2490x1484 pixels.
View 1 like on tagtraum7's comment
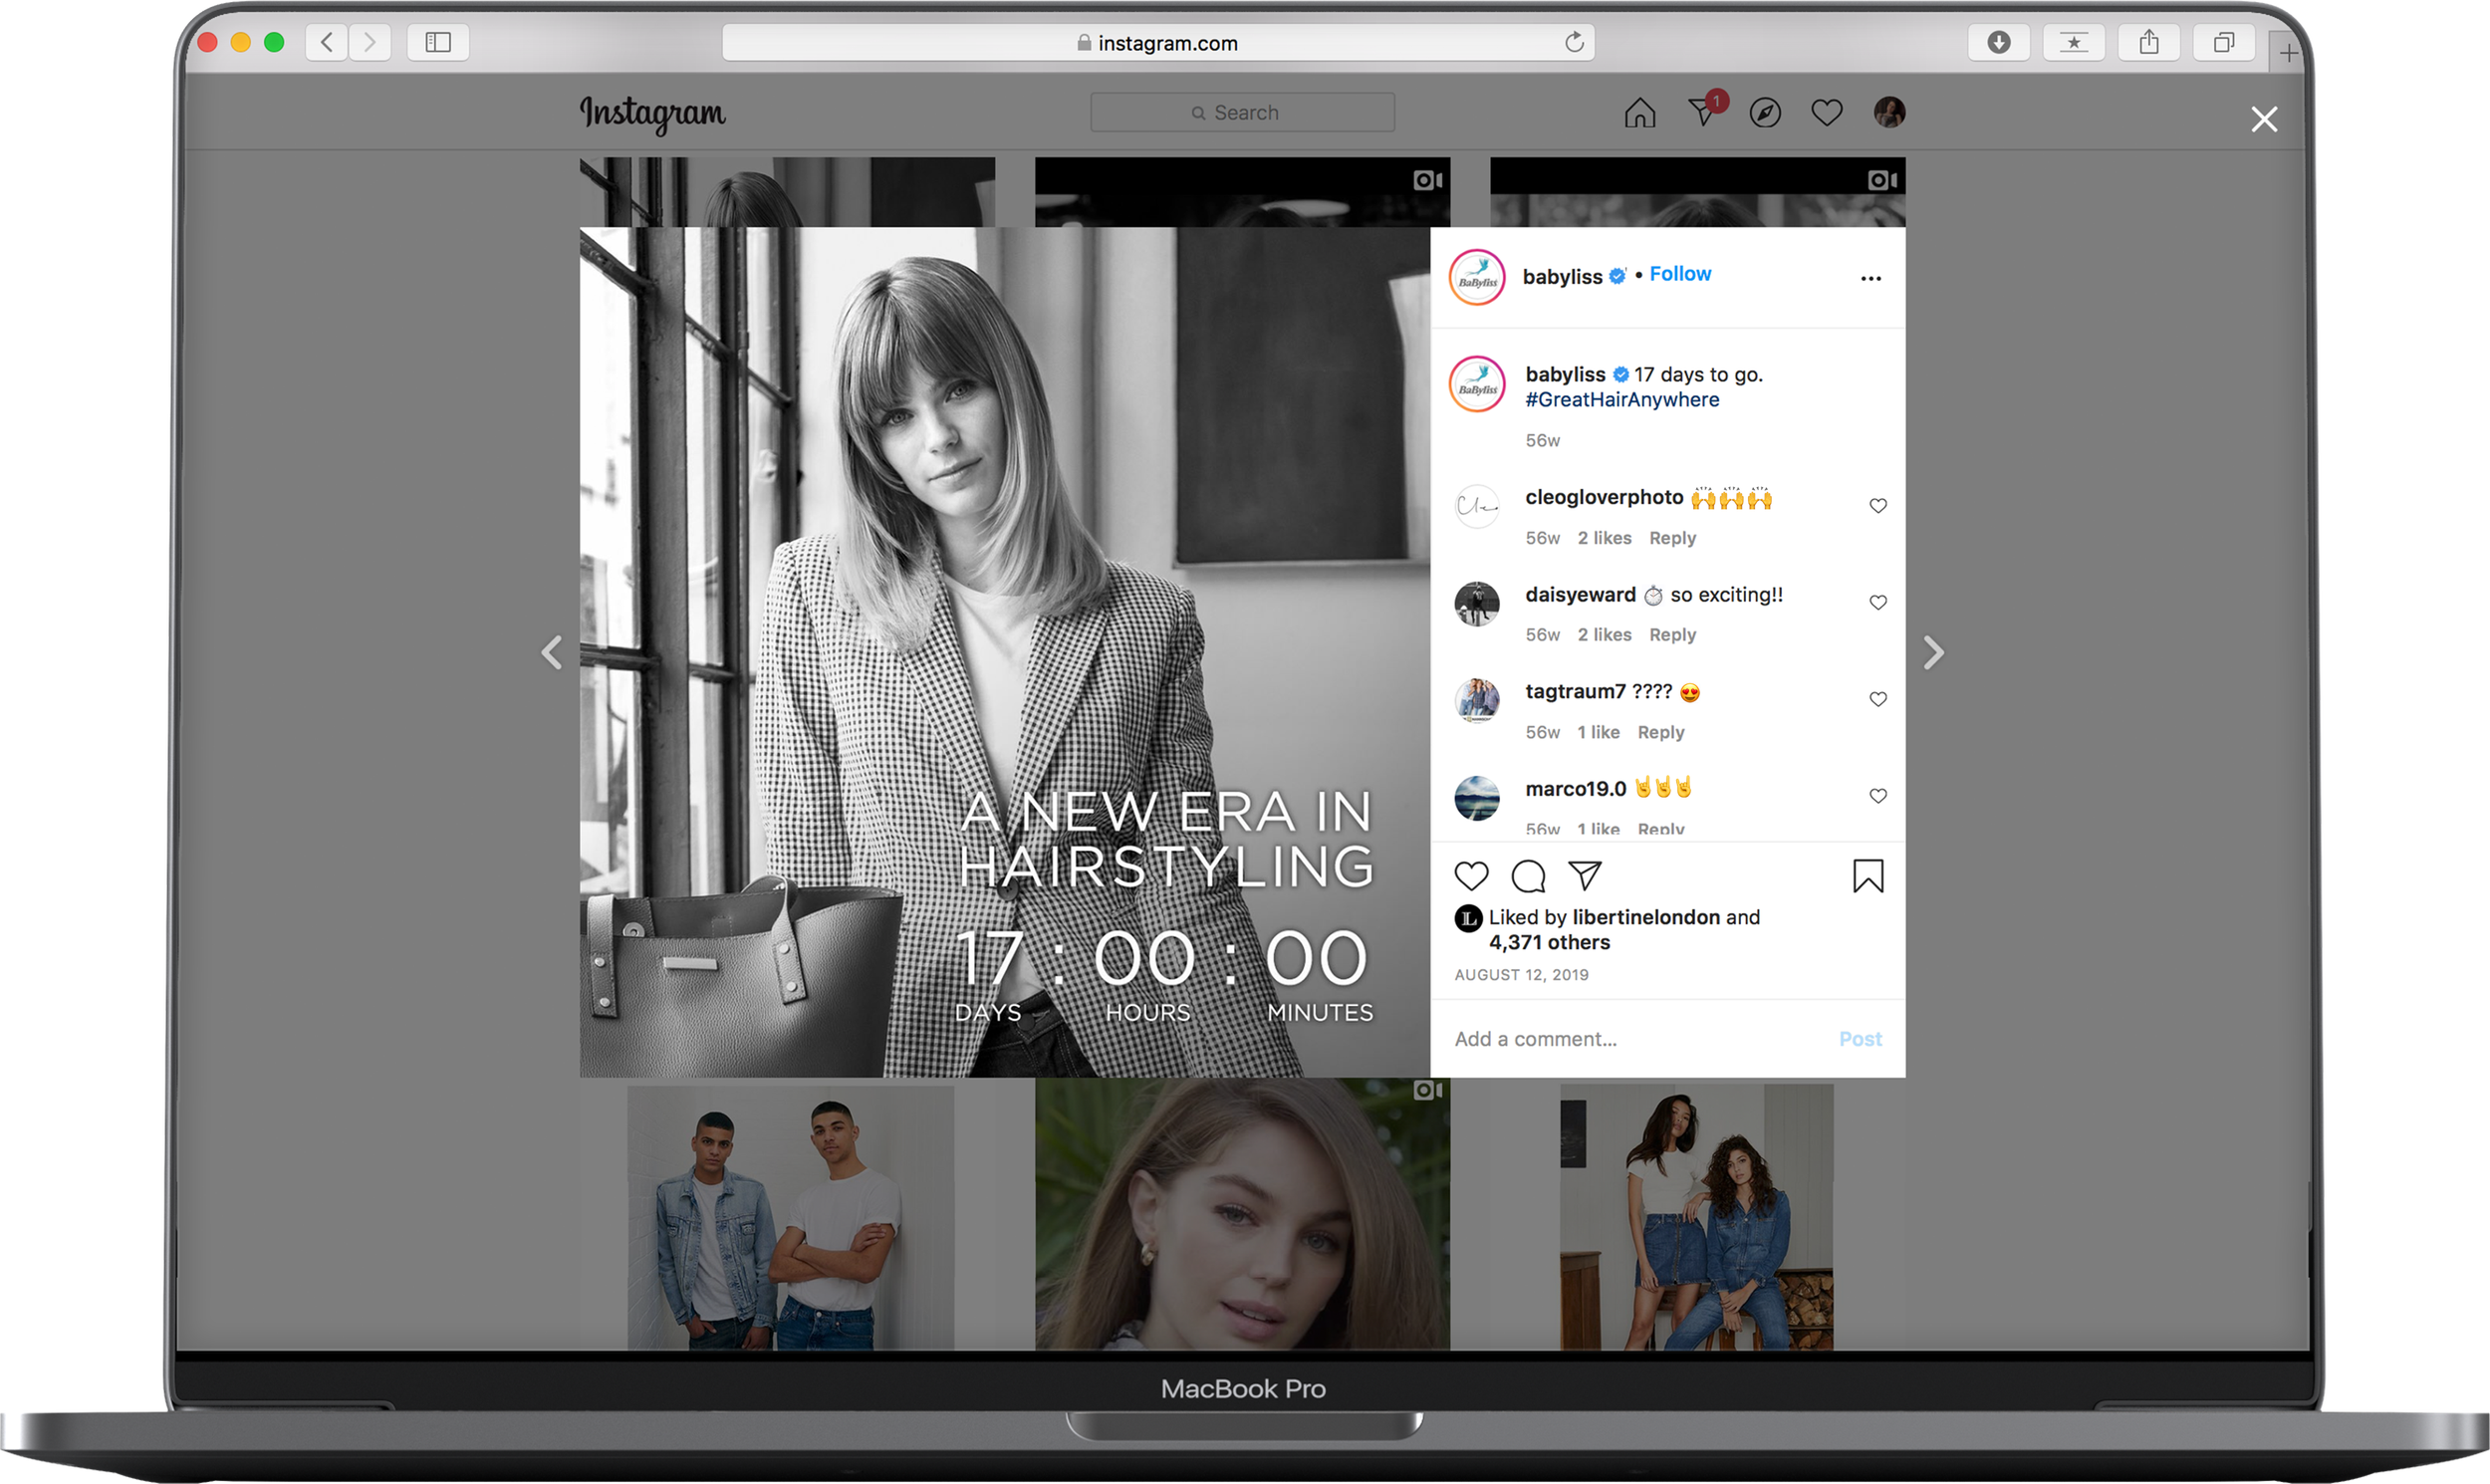point(1597,733)
